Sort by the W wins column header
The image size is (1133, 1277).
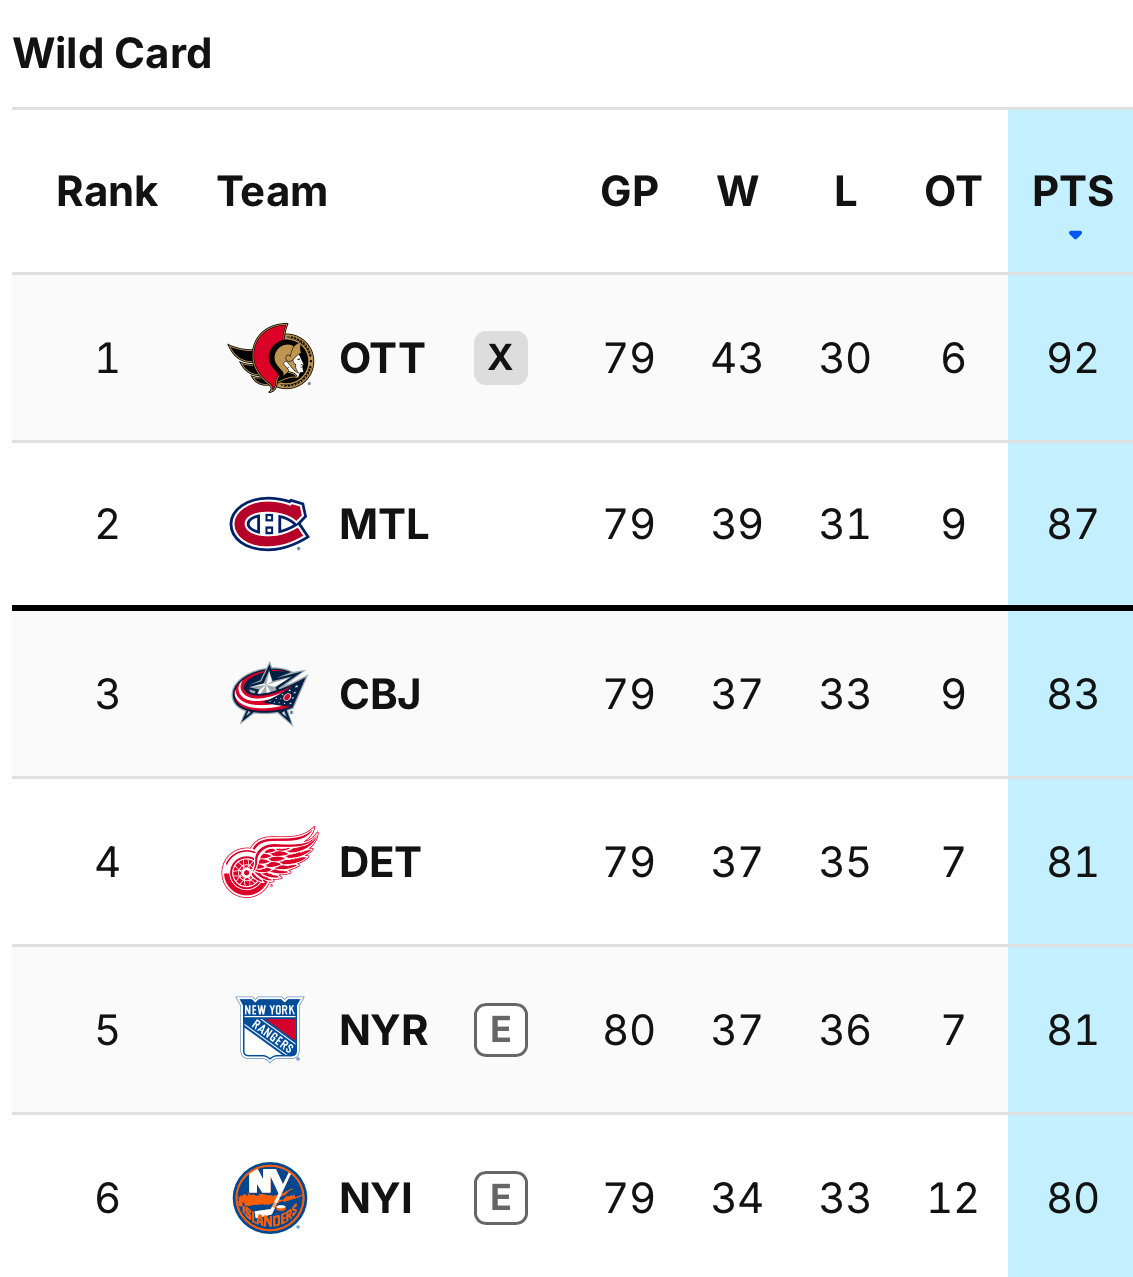click(738, 191)
